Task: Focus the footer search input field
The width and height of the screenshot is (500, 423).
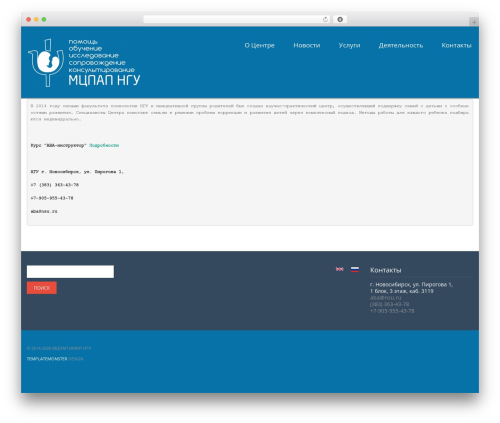Action: [70, 272]
